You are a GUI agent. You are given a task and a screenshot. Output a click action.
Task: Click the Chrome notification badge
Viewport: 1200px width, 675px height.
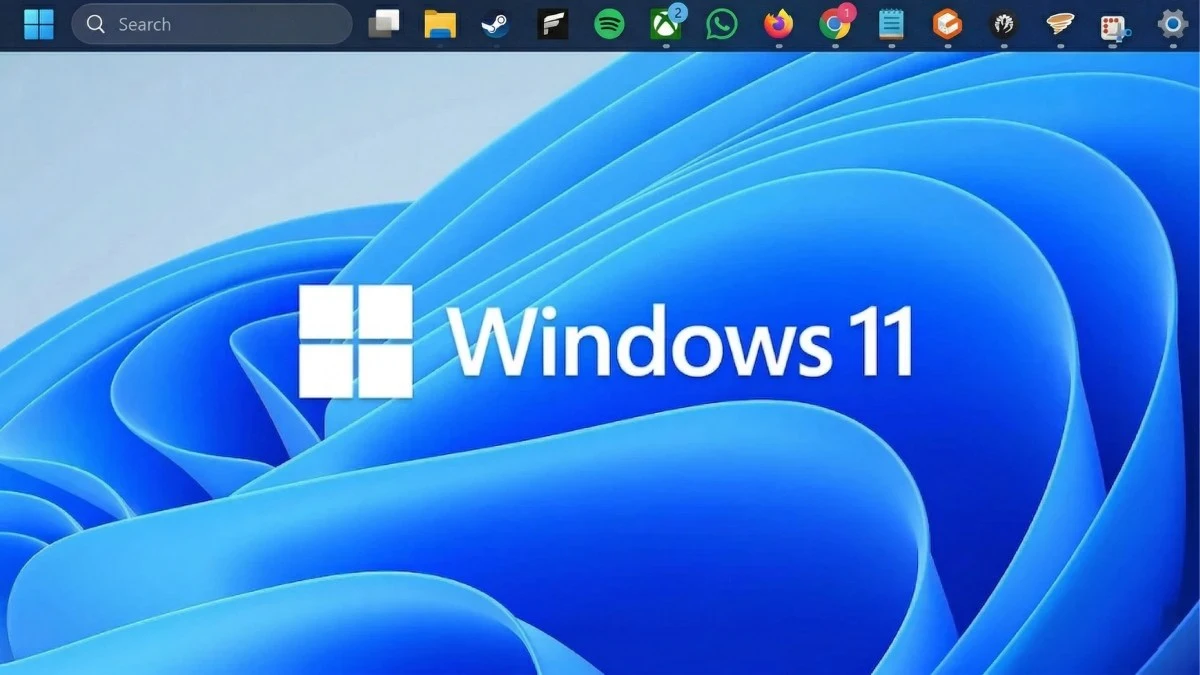(x=847, y=13)
